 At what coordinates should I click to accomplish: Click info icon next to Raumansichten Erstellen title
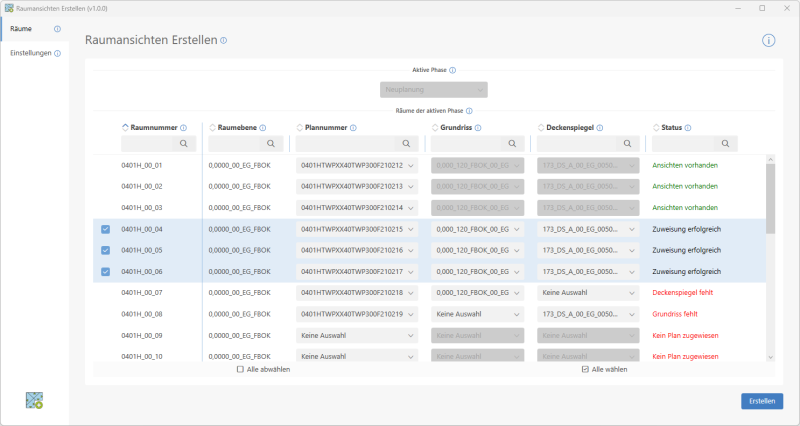(224, 41)
